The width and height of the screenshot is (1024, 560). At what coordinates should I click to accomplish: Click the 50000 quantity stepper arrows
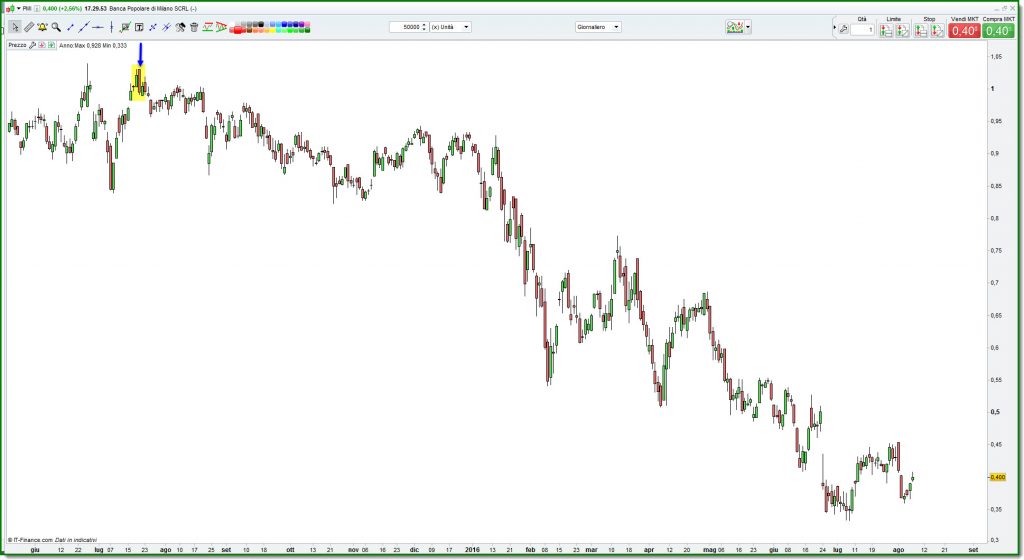click(x=424, y=27)
